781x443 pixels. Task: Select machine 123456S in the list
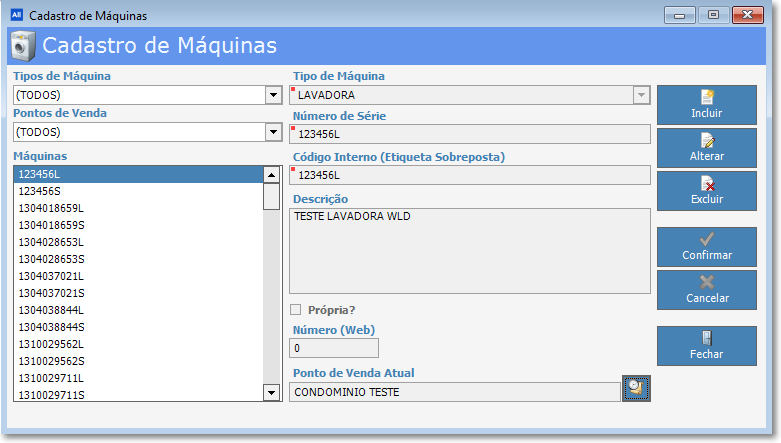pyautogui.click(x=138, y=191)
